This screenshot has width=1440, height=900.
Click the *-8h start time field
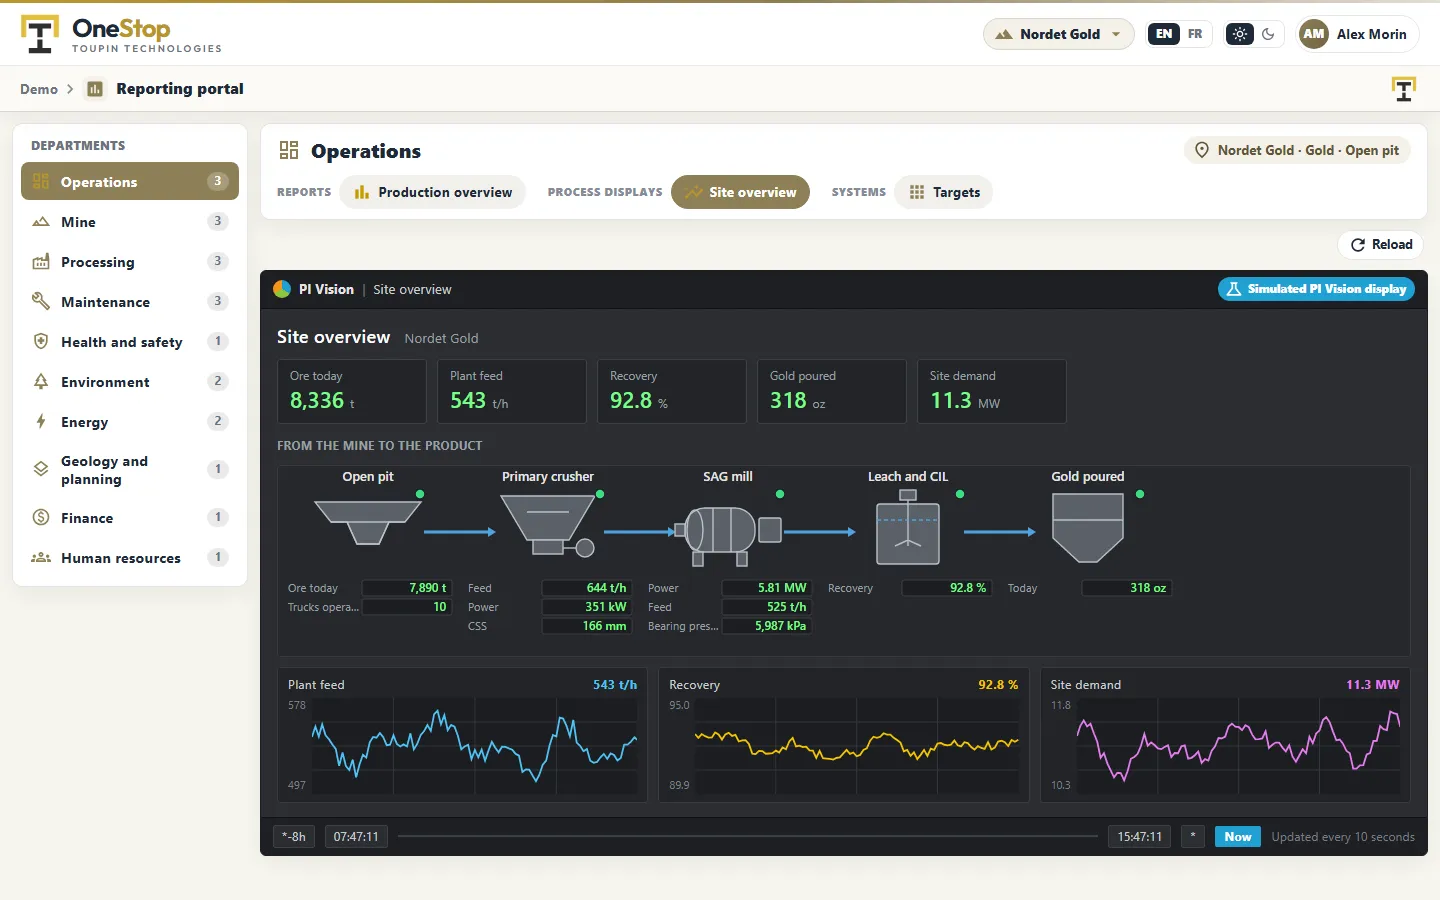[x=295, y=837]
